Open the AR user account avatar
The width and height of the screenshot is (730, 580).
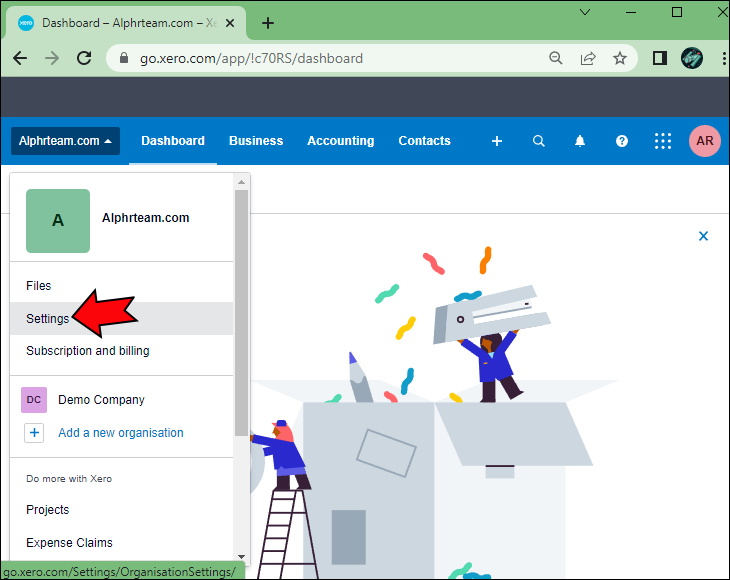pos(705,141)
